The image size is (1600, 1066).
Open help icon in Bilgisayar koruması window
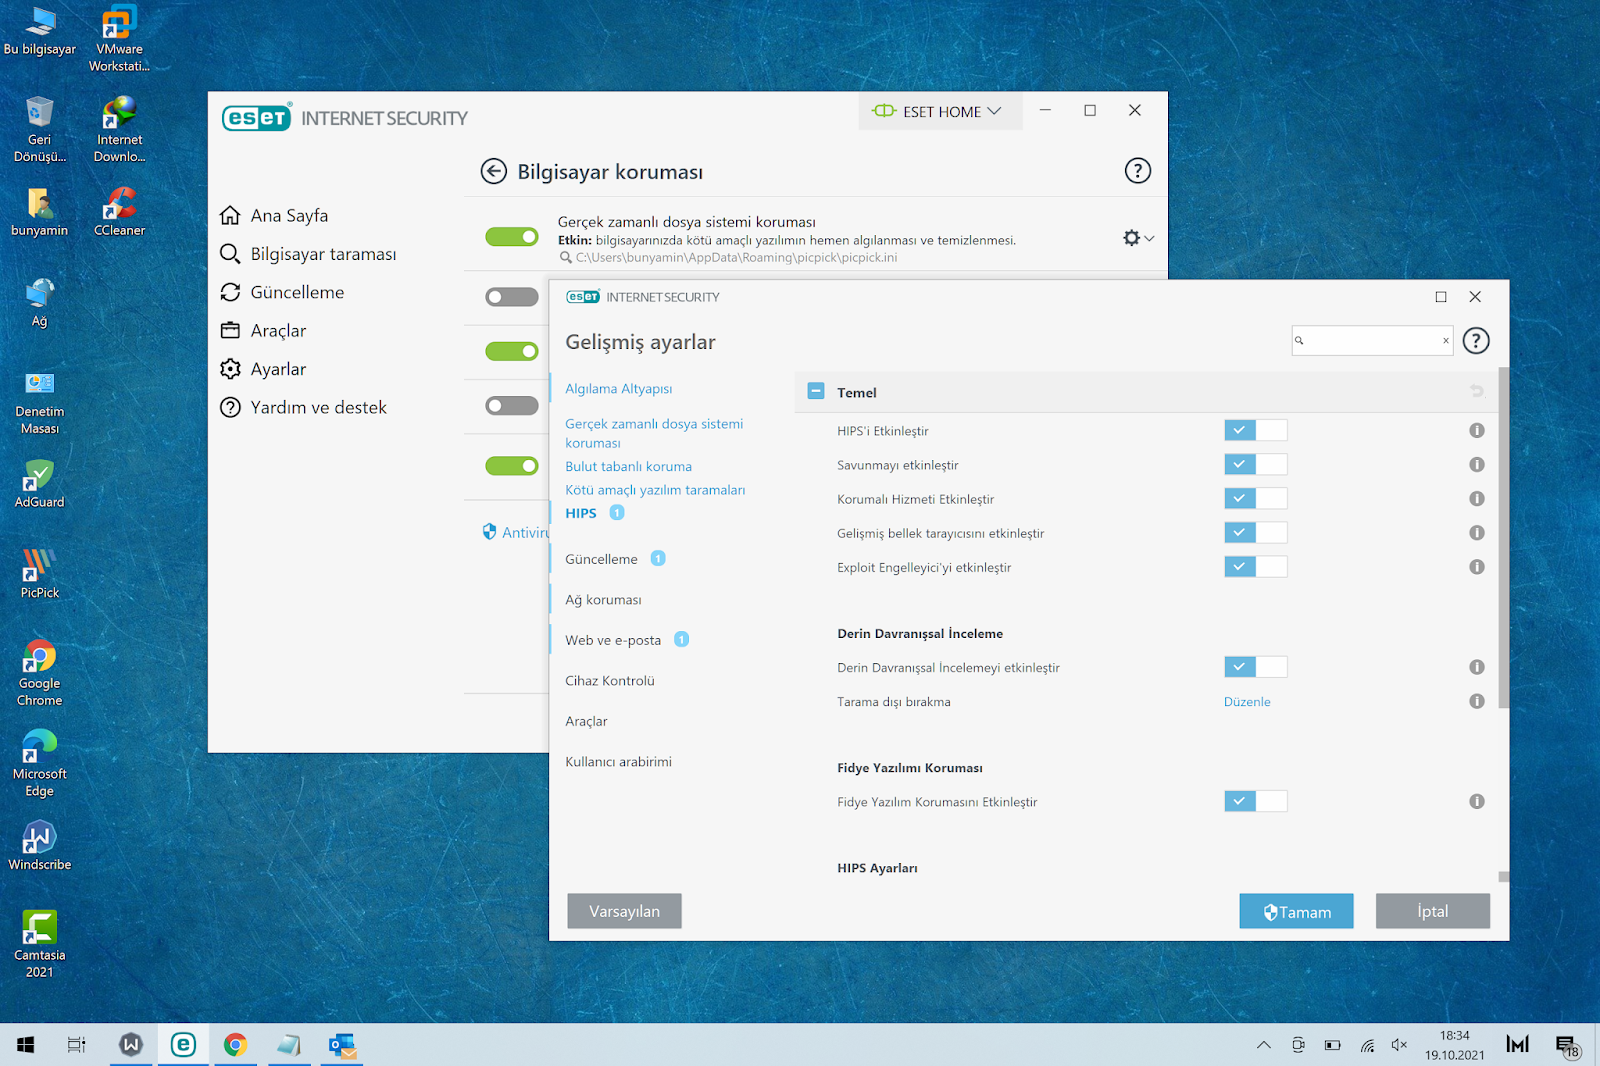(1137, 171)
